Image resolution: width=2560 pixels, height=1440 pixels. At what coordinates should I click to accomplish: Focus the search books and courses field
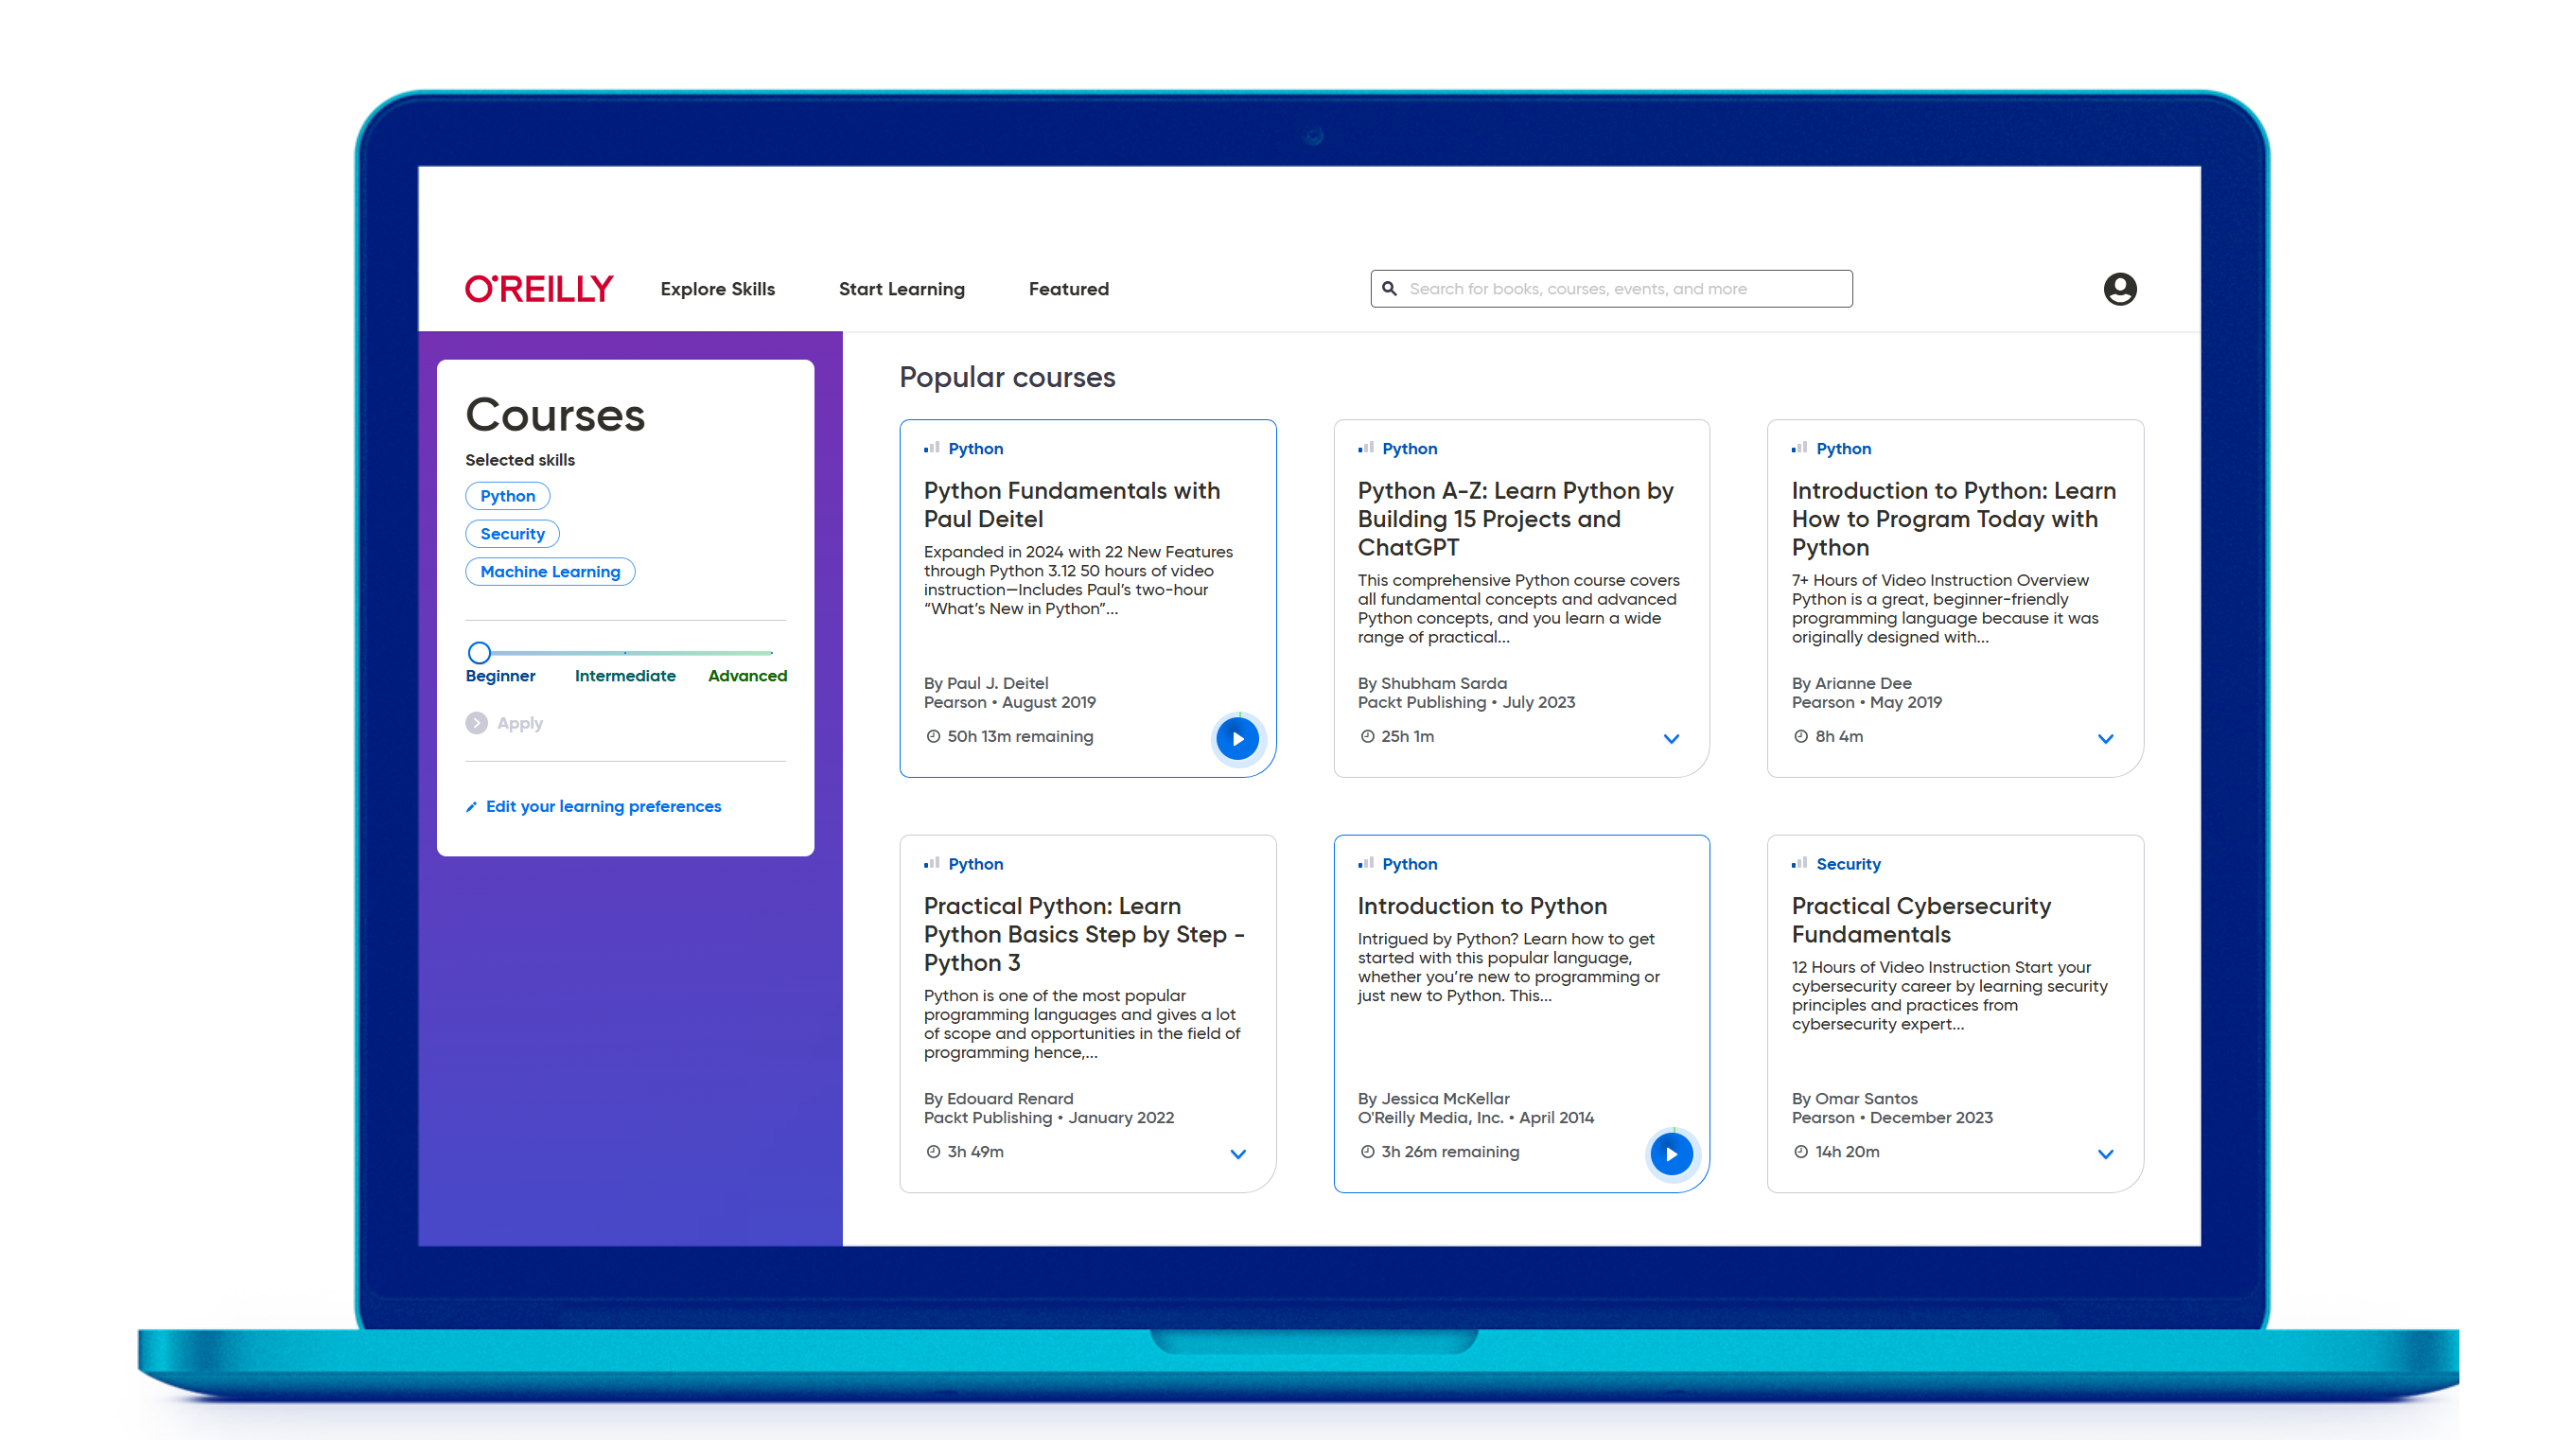[1611, 289]
